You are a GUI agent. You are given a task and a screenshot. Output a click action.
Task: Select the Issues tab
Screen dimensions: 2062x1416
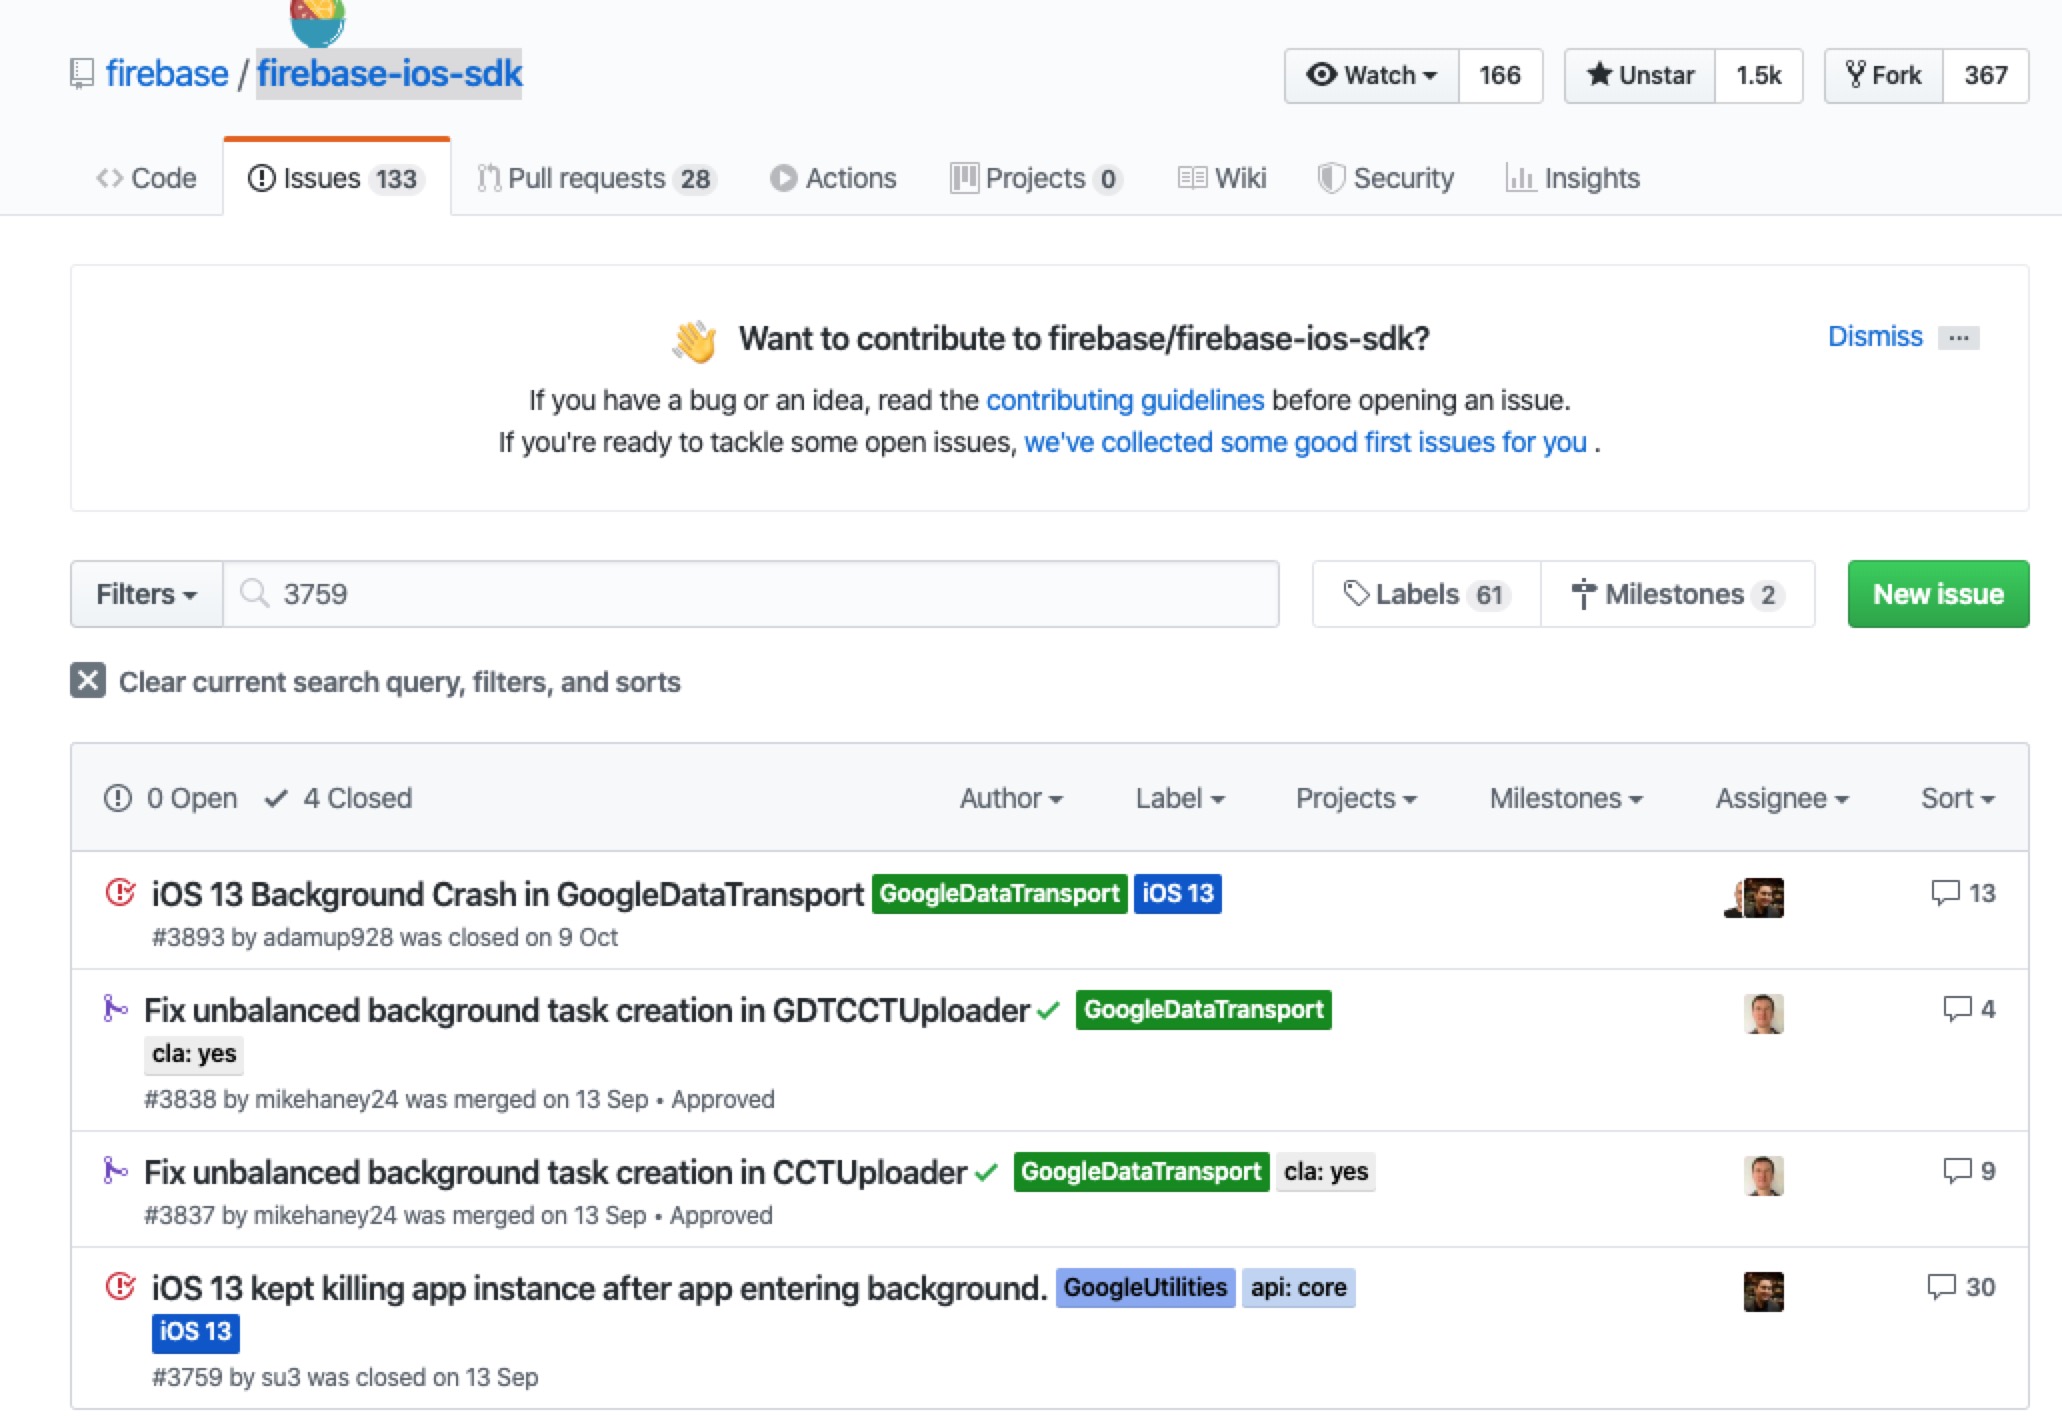pyautogui.click(x=336, y=178)
